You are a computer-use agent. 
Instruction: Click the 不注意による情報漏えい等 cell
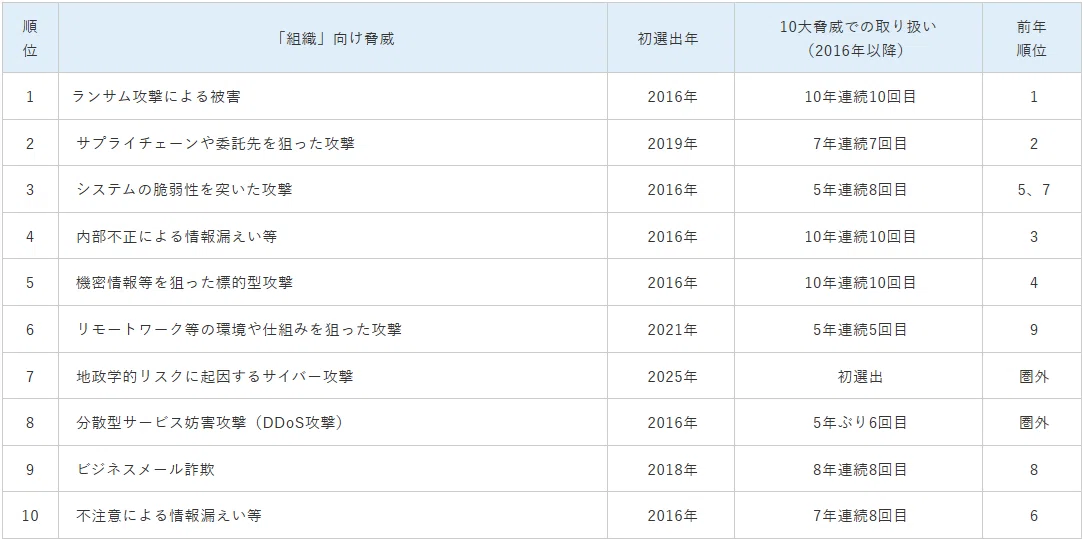click(169, 516)
